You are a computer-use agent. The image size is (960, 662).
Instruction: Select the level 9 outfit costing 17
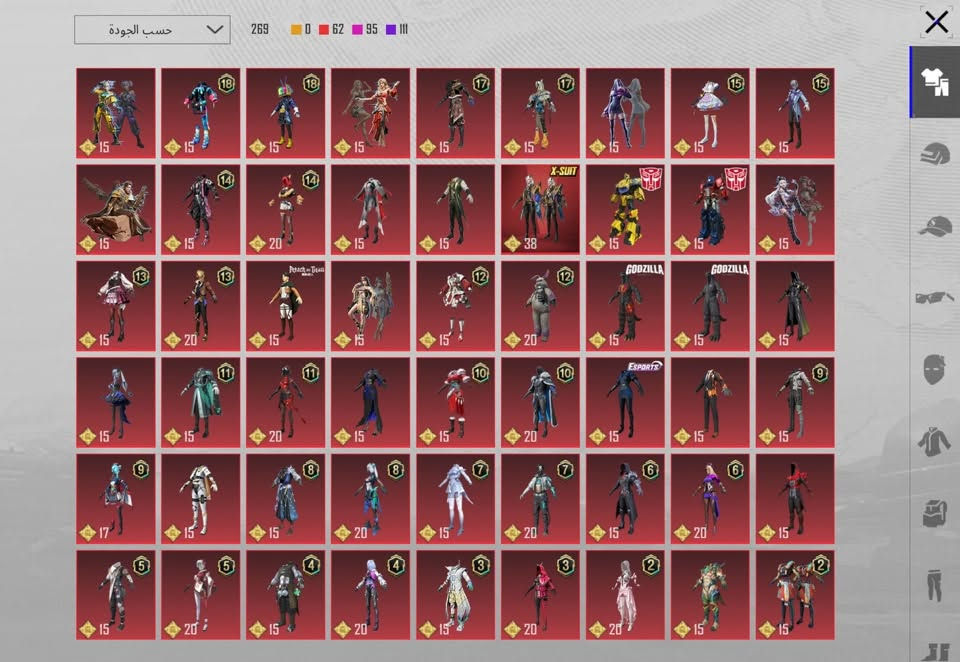[116, 498]
